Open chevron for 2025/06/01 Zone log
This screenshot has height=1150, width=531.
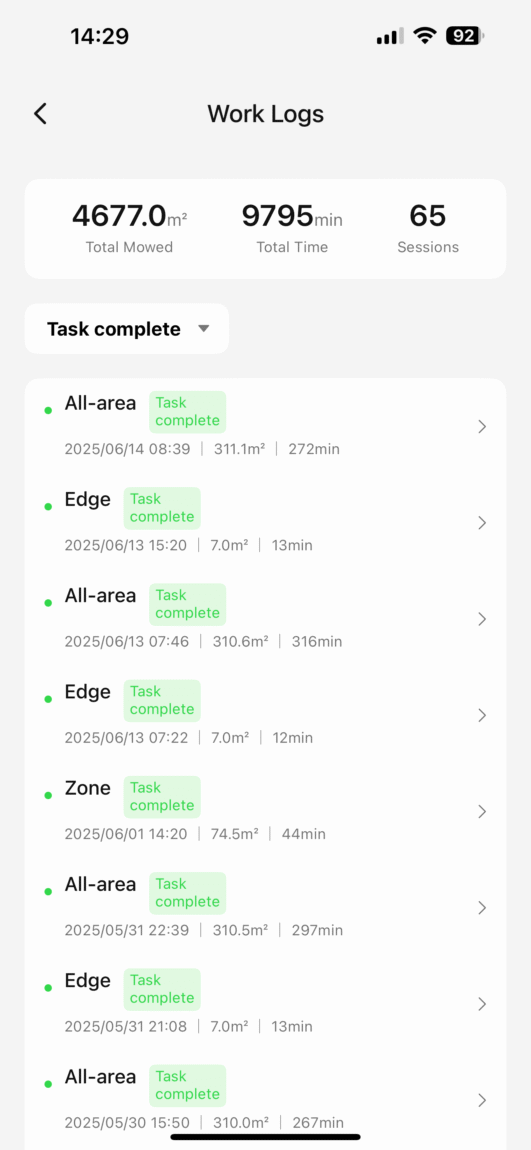(482, 811)
